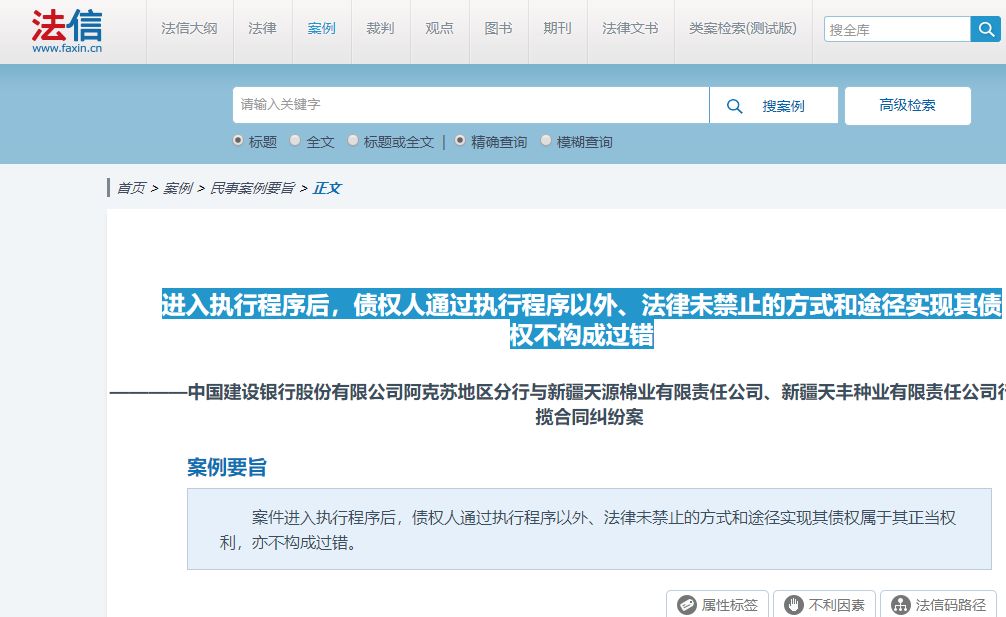1006x617 pixels.
Task: Enable 标题或全文 search mode
Action: 352,141
